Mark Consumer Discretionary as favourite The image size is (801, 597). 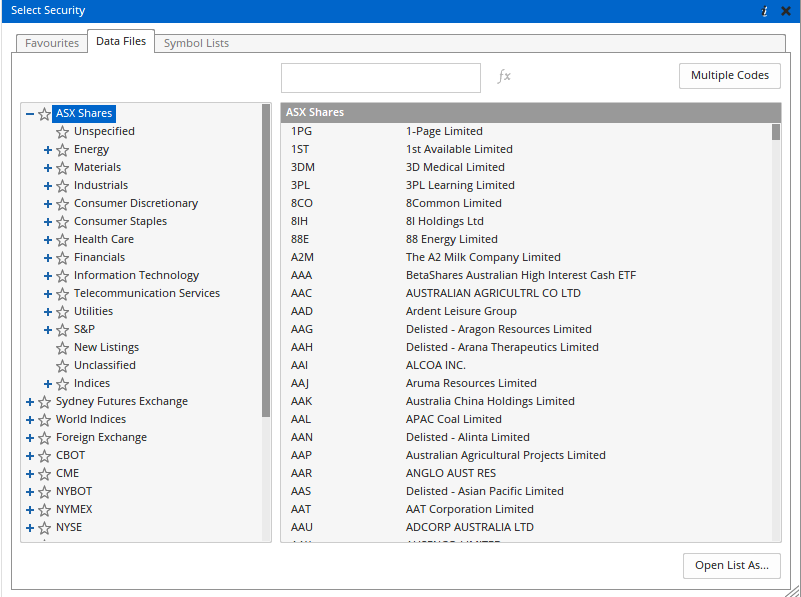coord(62,204)
